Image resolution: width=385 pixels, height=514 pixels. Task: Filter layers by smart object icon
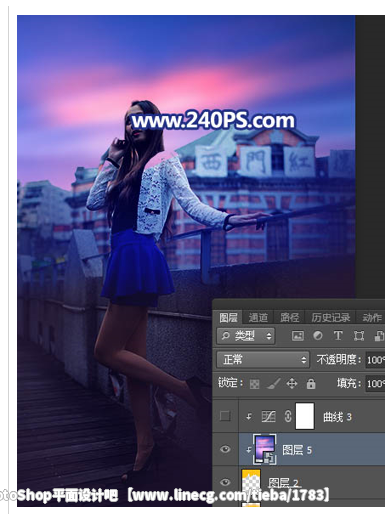tap(379, 336)
